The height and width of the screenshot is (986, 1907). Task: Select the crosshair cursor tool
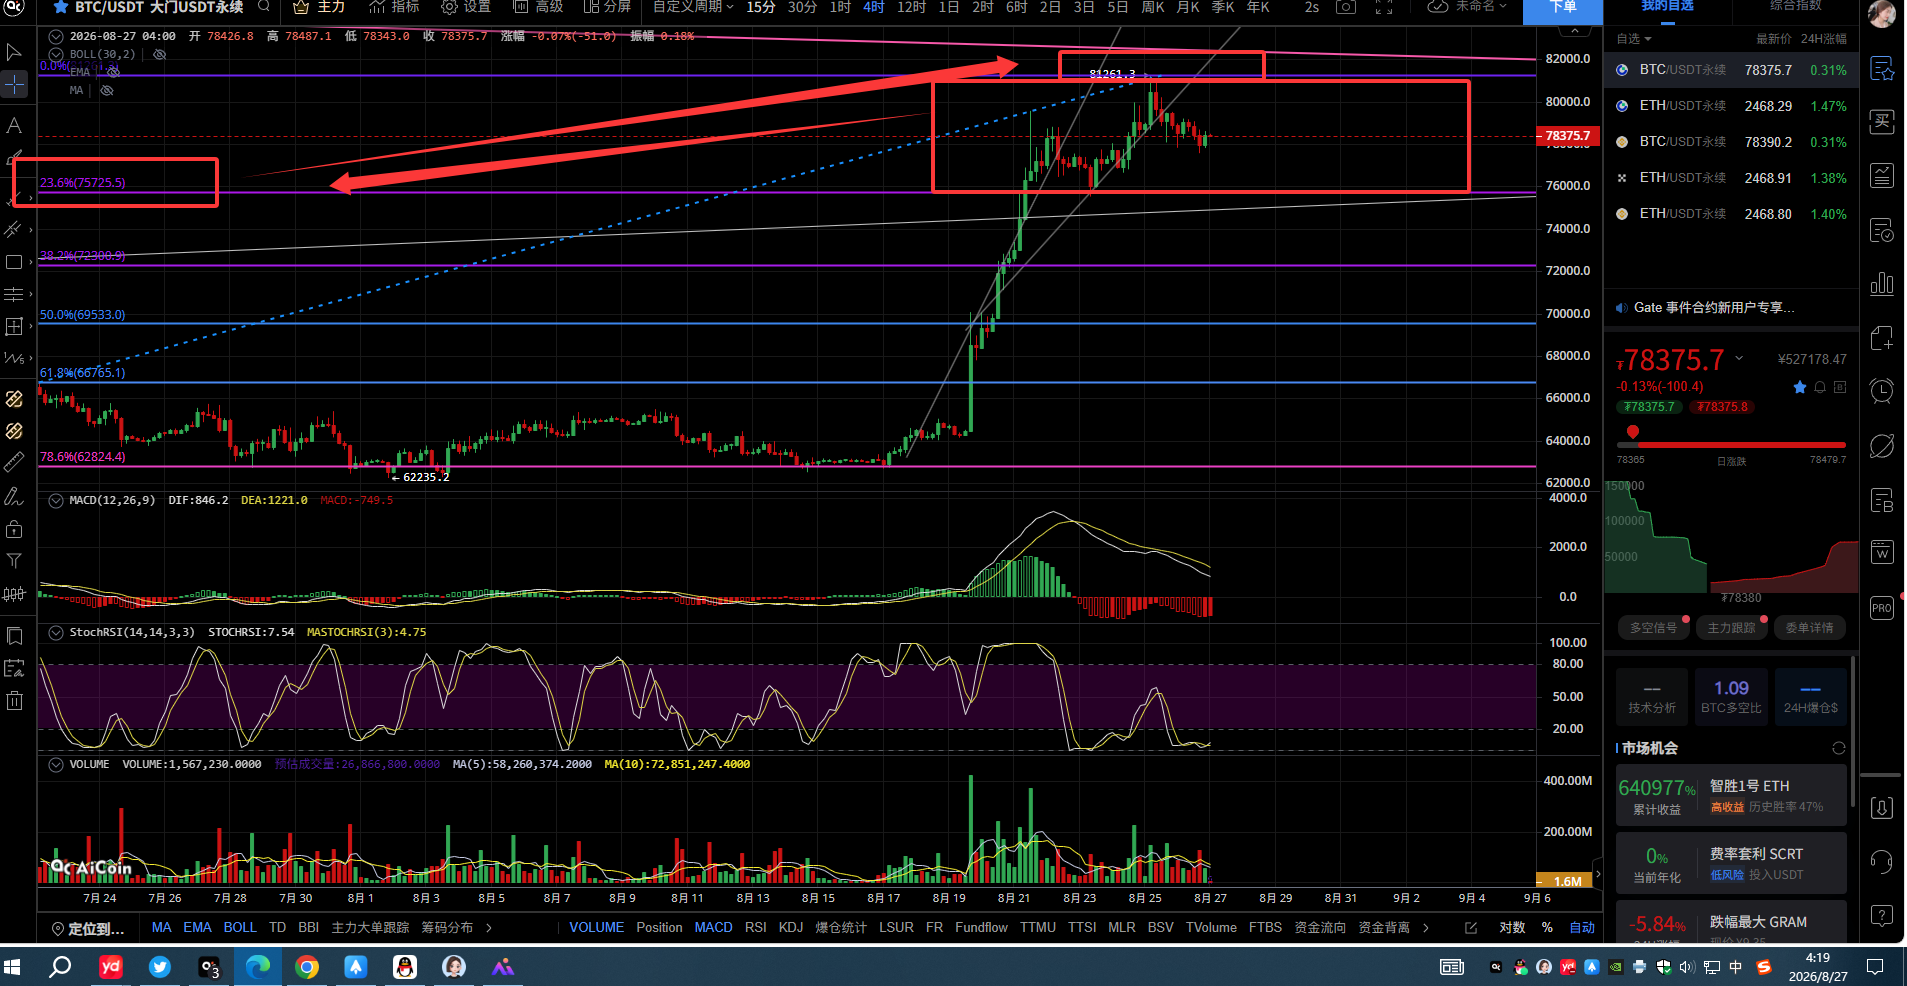(14, 84)
